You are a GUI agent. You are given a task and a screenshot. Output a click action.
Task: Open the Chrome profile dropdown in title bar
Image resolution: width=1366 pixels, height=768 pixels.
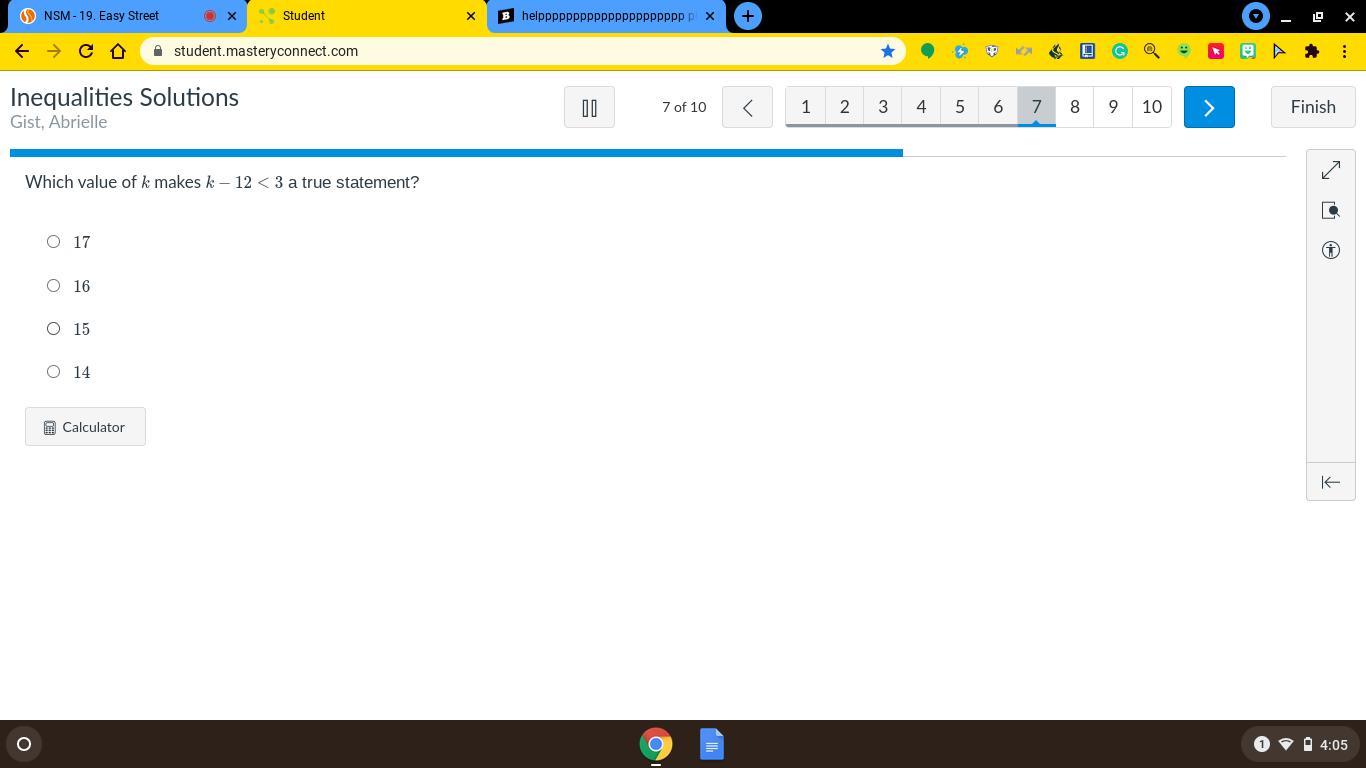point(1256,16)
